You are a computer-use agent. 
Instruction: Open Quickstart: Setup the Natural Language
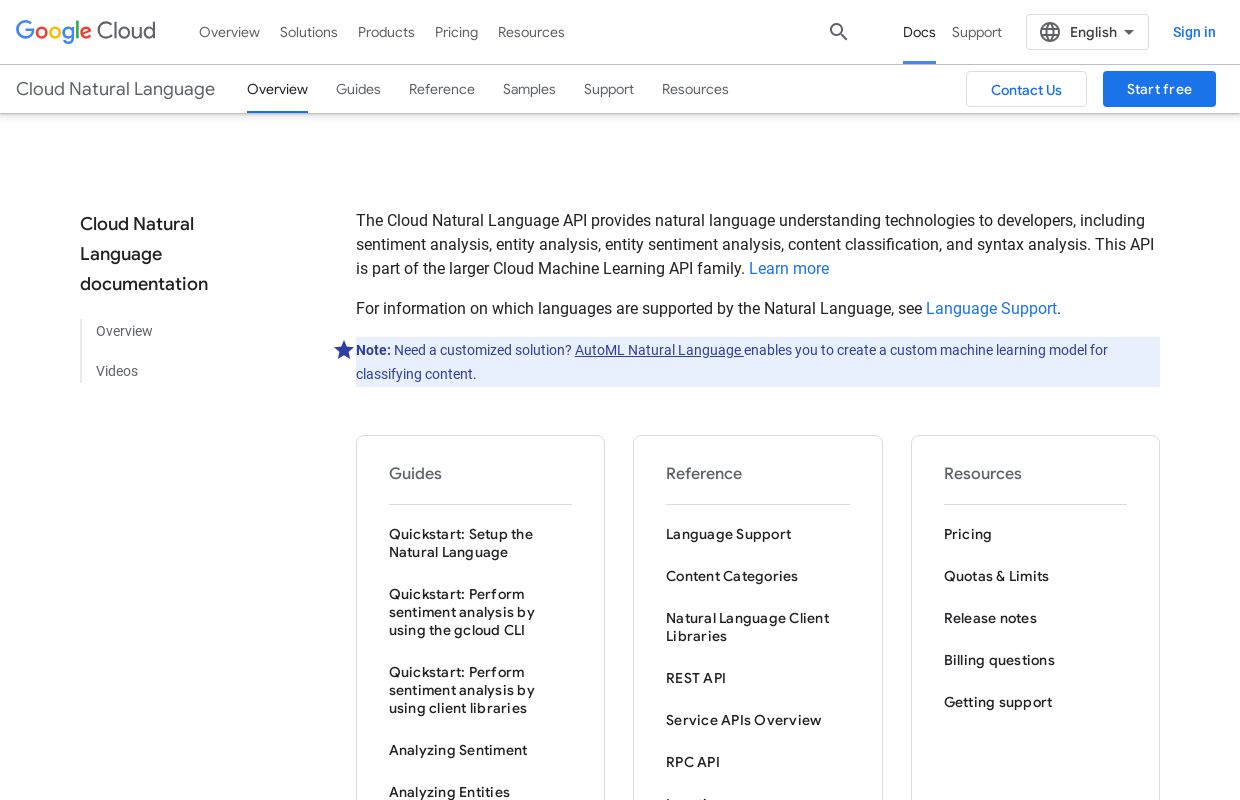coord(461,543)
